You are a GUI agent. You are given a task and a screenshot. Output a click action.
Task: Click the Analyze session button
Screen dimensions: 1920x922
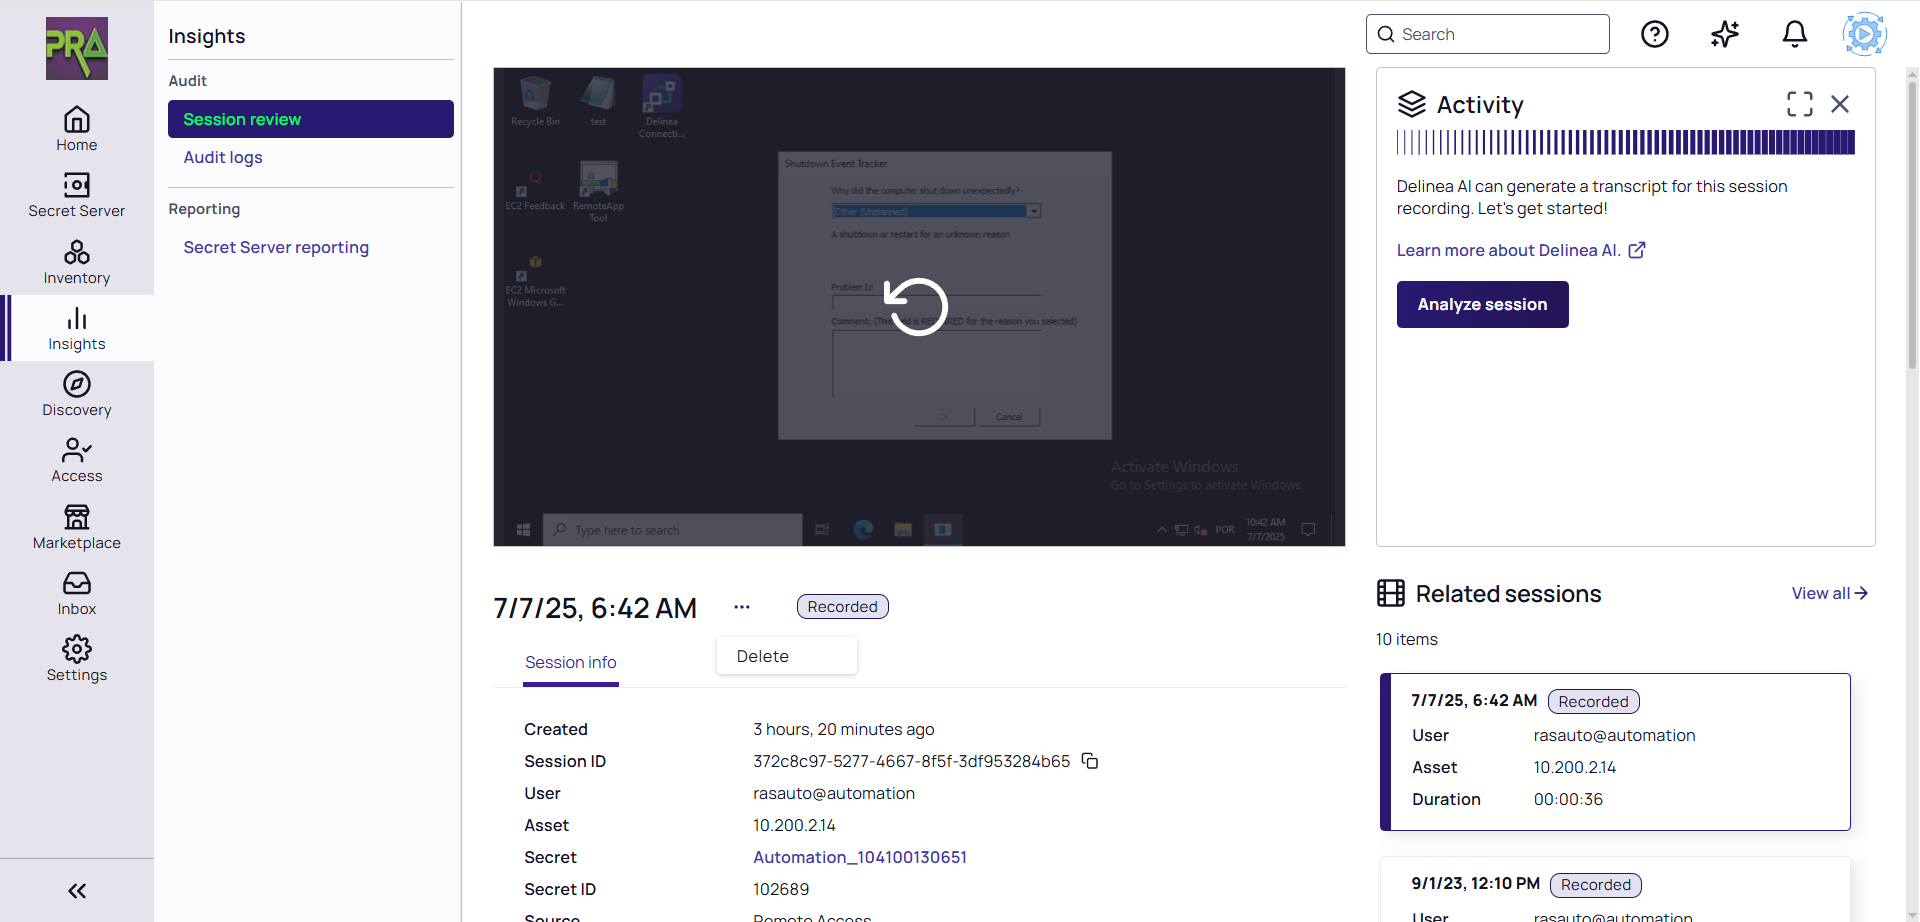(x=1481, y=304)
